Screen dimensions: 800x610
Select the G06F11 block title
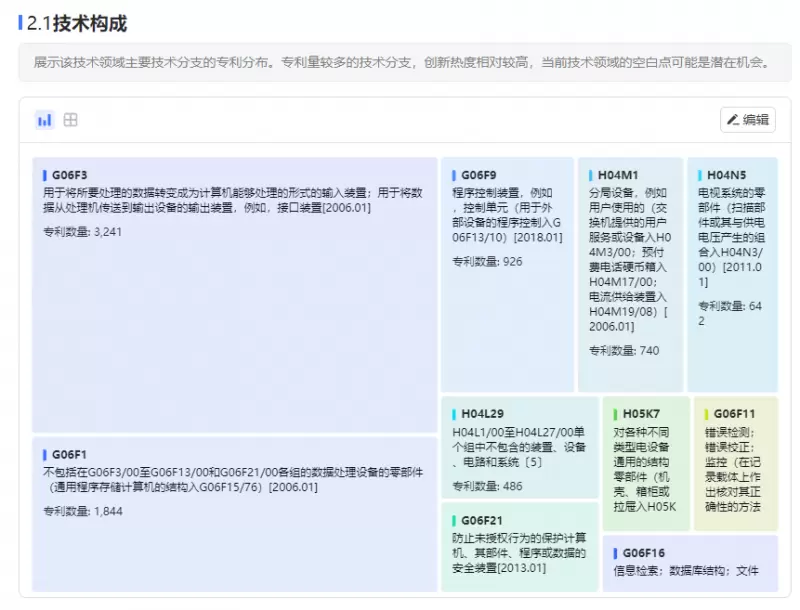[x=734, y=414]
